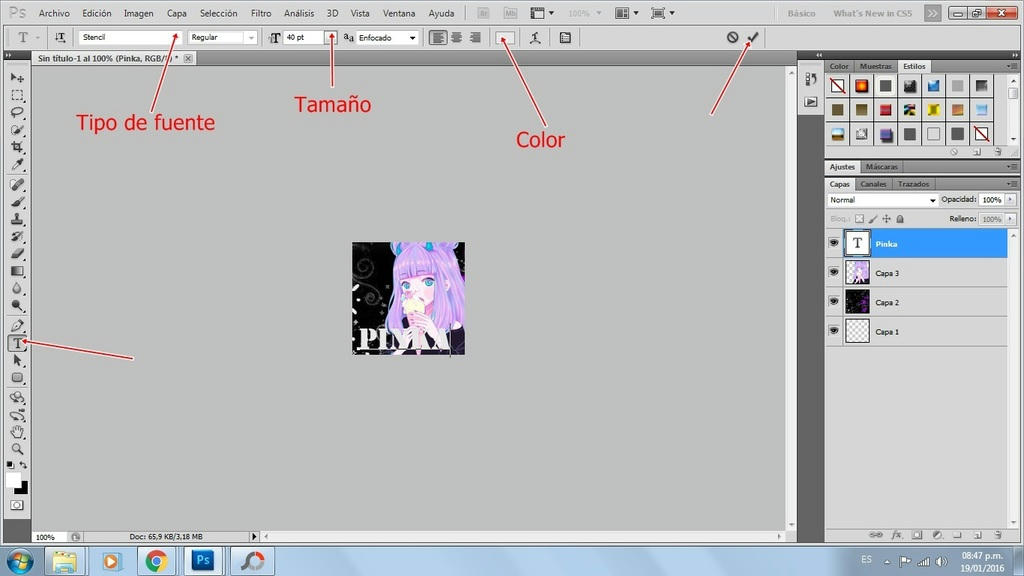Select the Rectangle shape tool
This screenshot has height=576, width=1024.
click(17, 377)
